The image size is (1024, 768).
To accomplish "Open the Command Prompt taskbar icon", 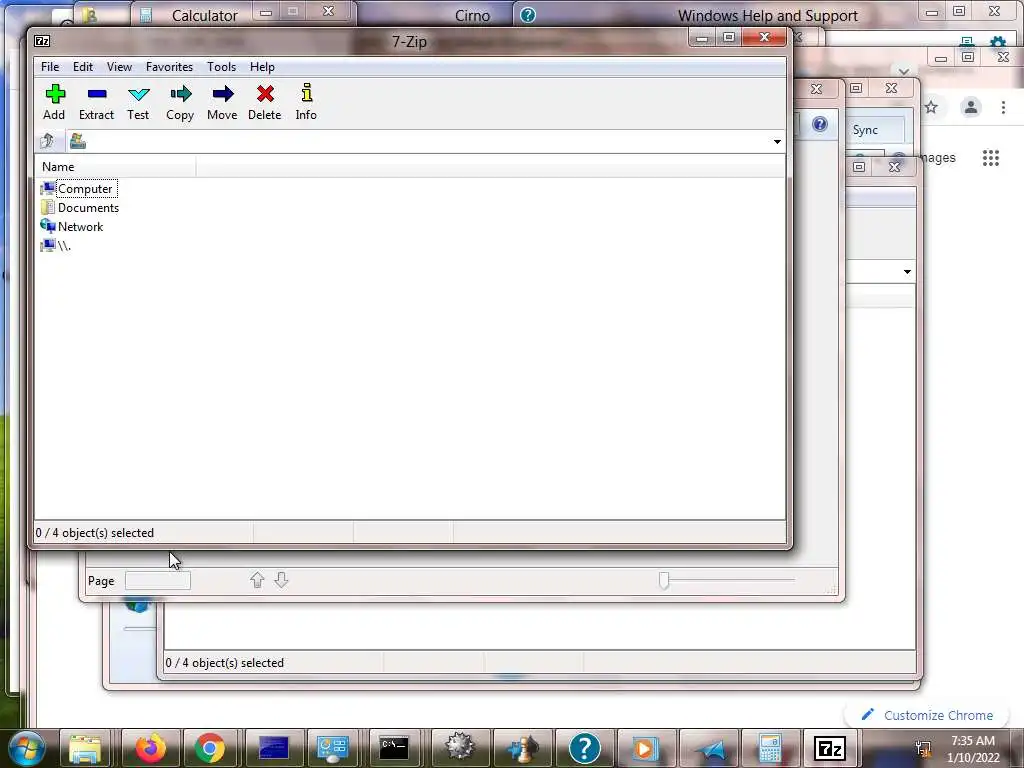I will click(x=394, y=748).
